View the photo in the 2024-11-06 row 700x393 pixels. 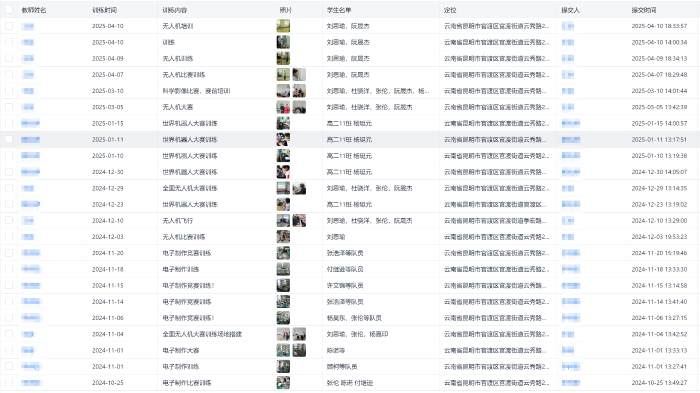point(283,318)
